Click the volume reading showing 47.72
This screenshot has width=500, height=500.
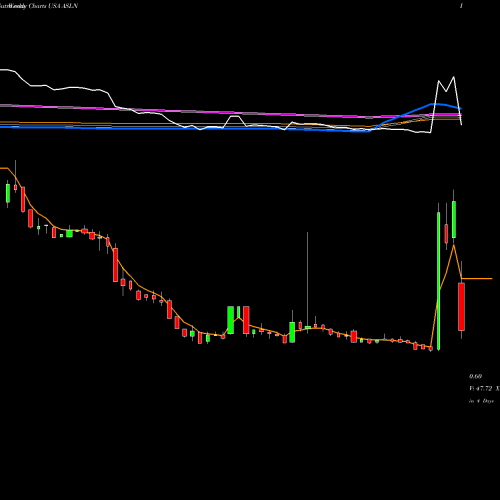click(484, 388)
